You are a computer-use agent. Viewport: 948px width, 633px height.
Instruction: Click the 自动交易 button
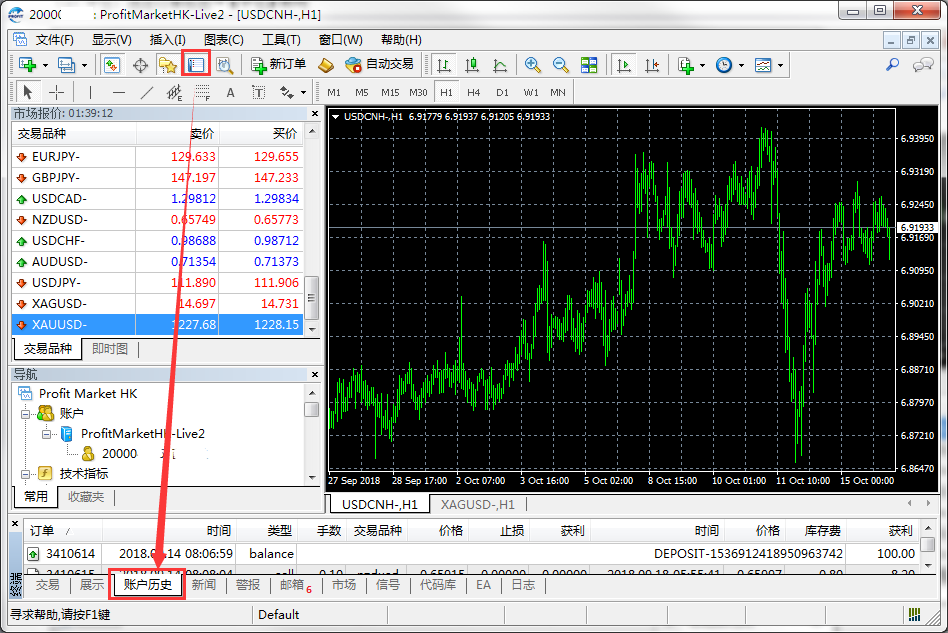[379, 65]
